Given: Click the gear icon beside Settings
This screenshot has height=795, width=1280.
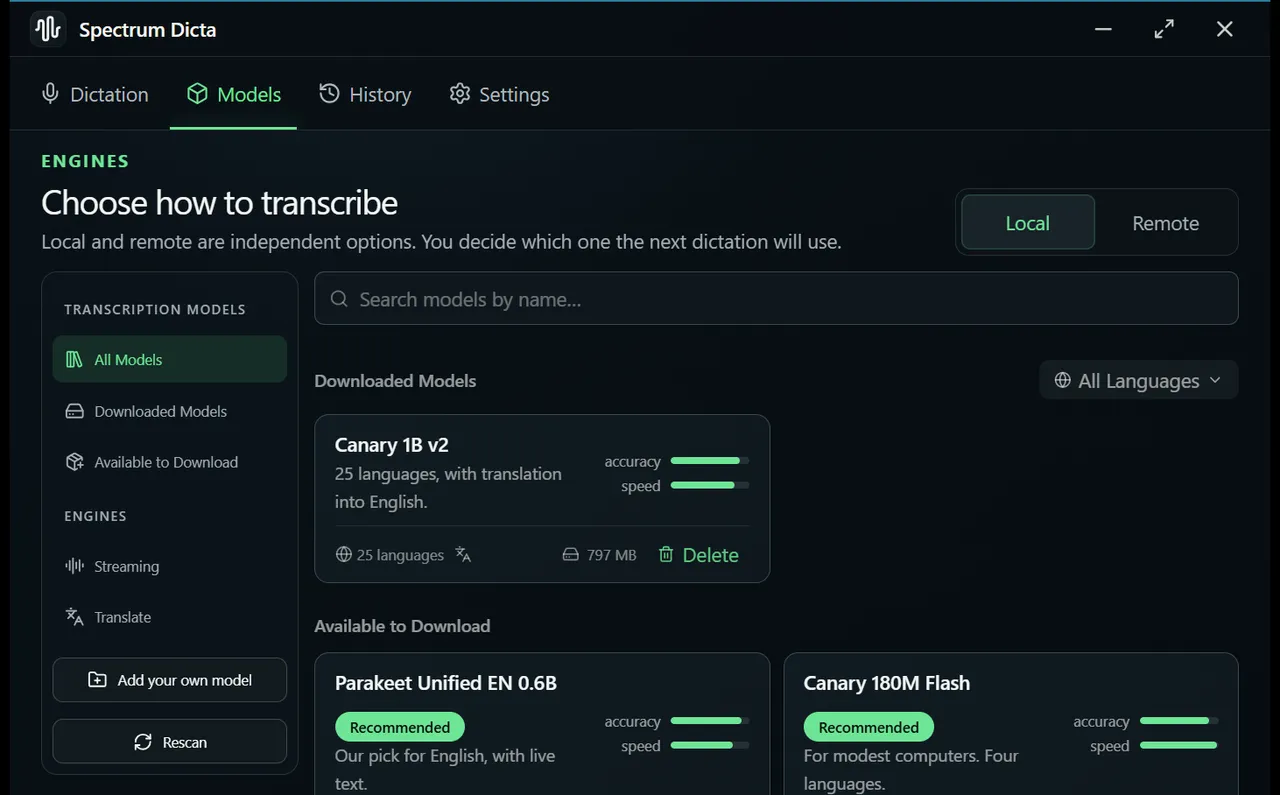Looking at the screenshot, I should tap(460, 94).
